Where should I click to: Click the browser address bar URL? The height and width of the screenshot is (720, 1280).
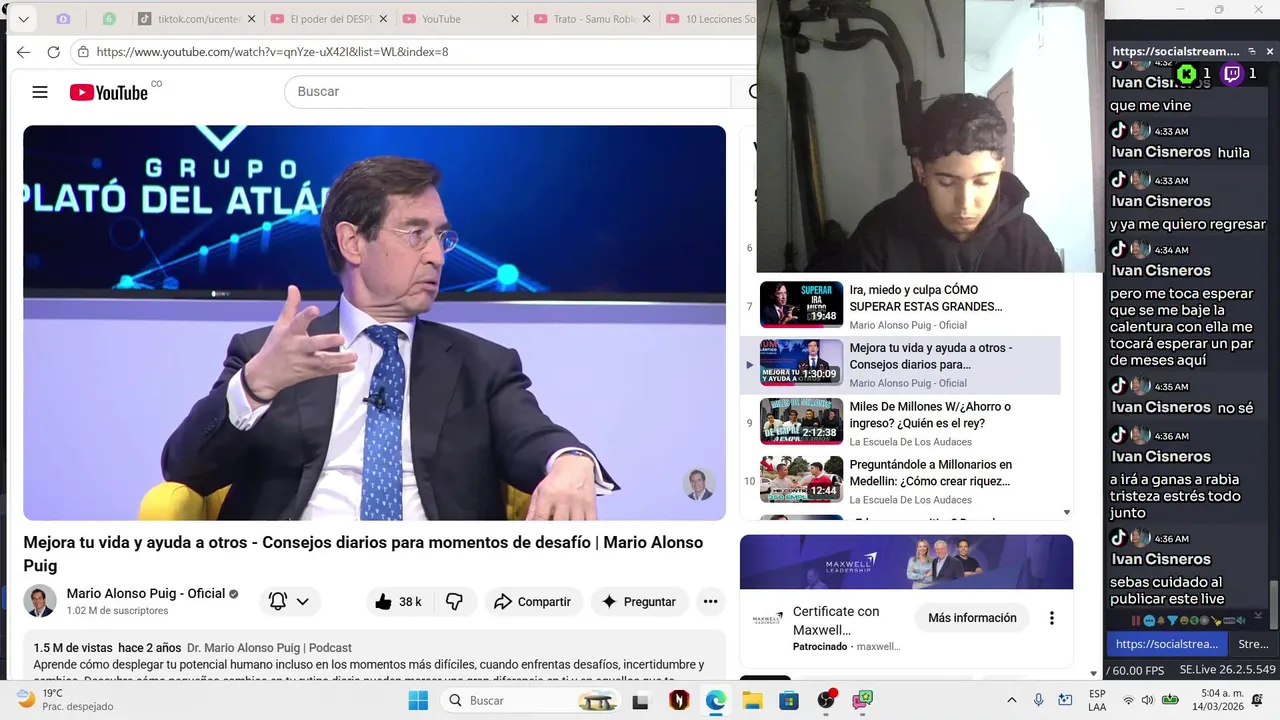pos(272,52)
